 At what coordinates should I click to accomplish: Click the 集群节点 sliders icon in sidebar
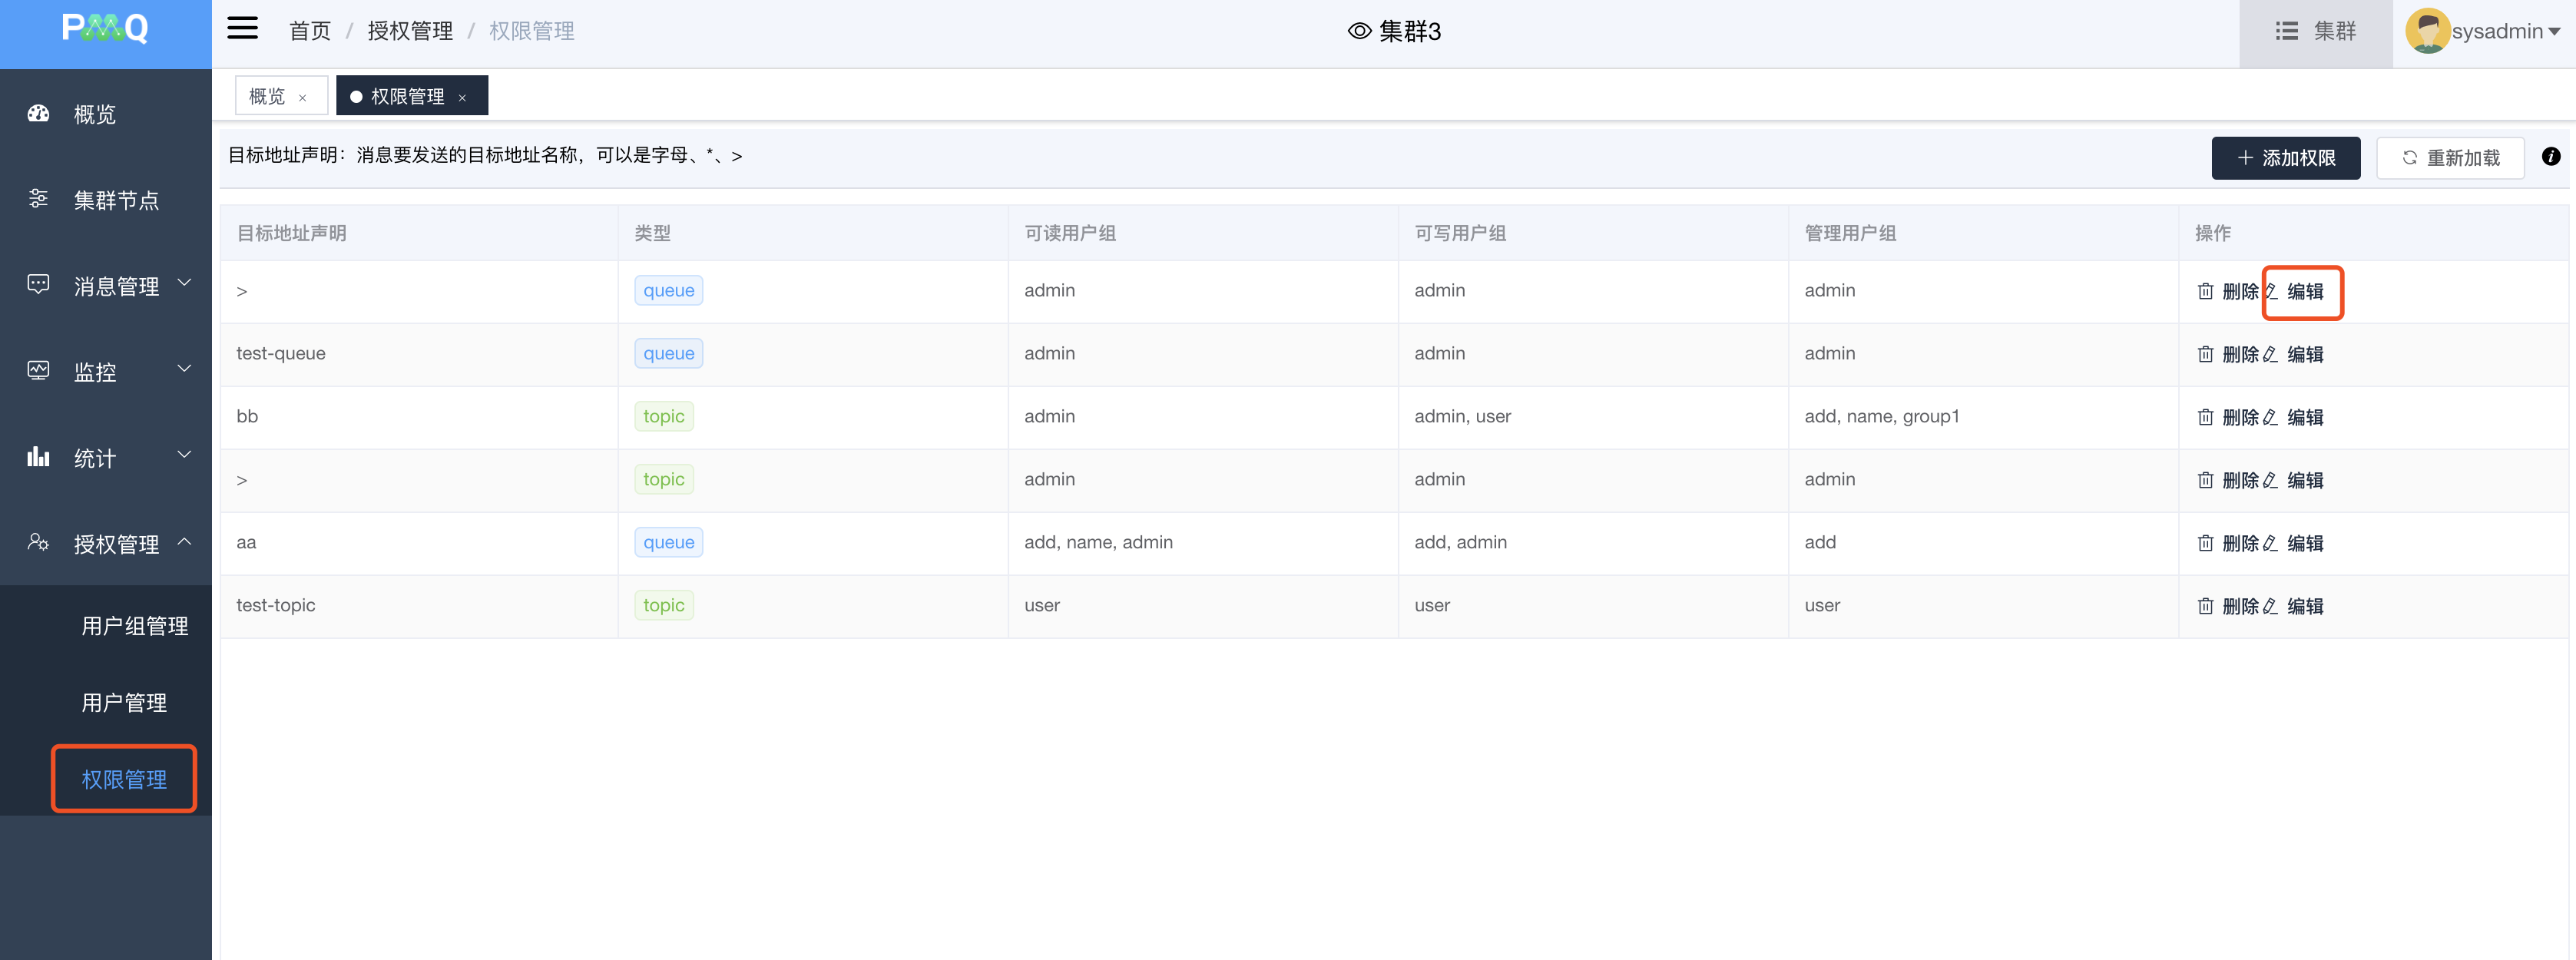click(38, 199)
